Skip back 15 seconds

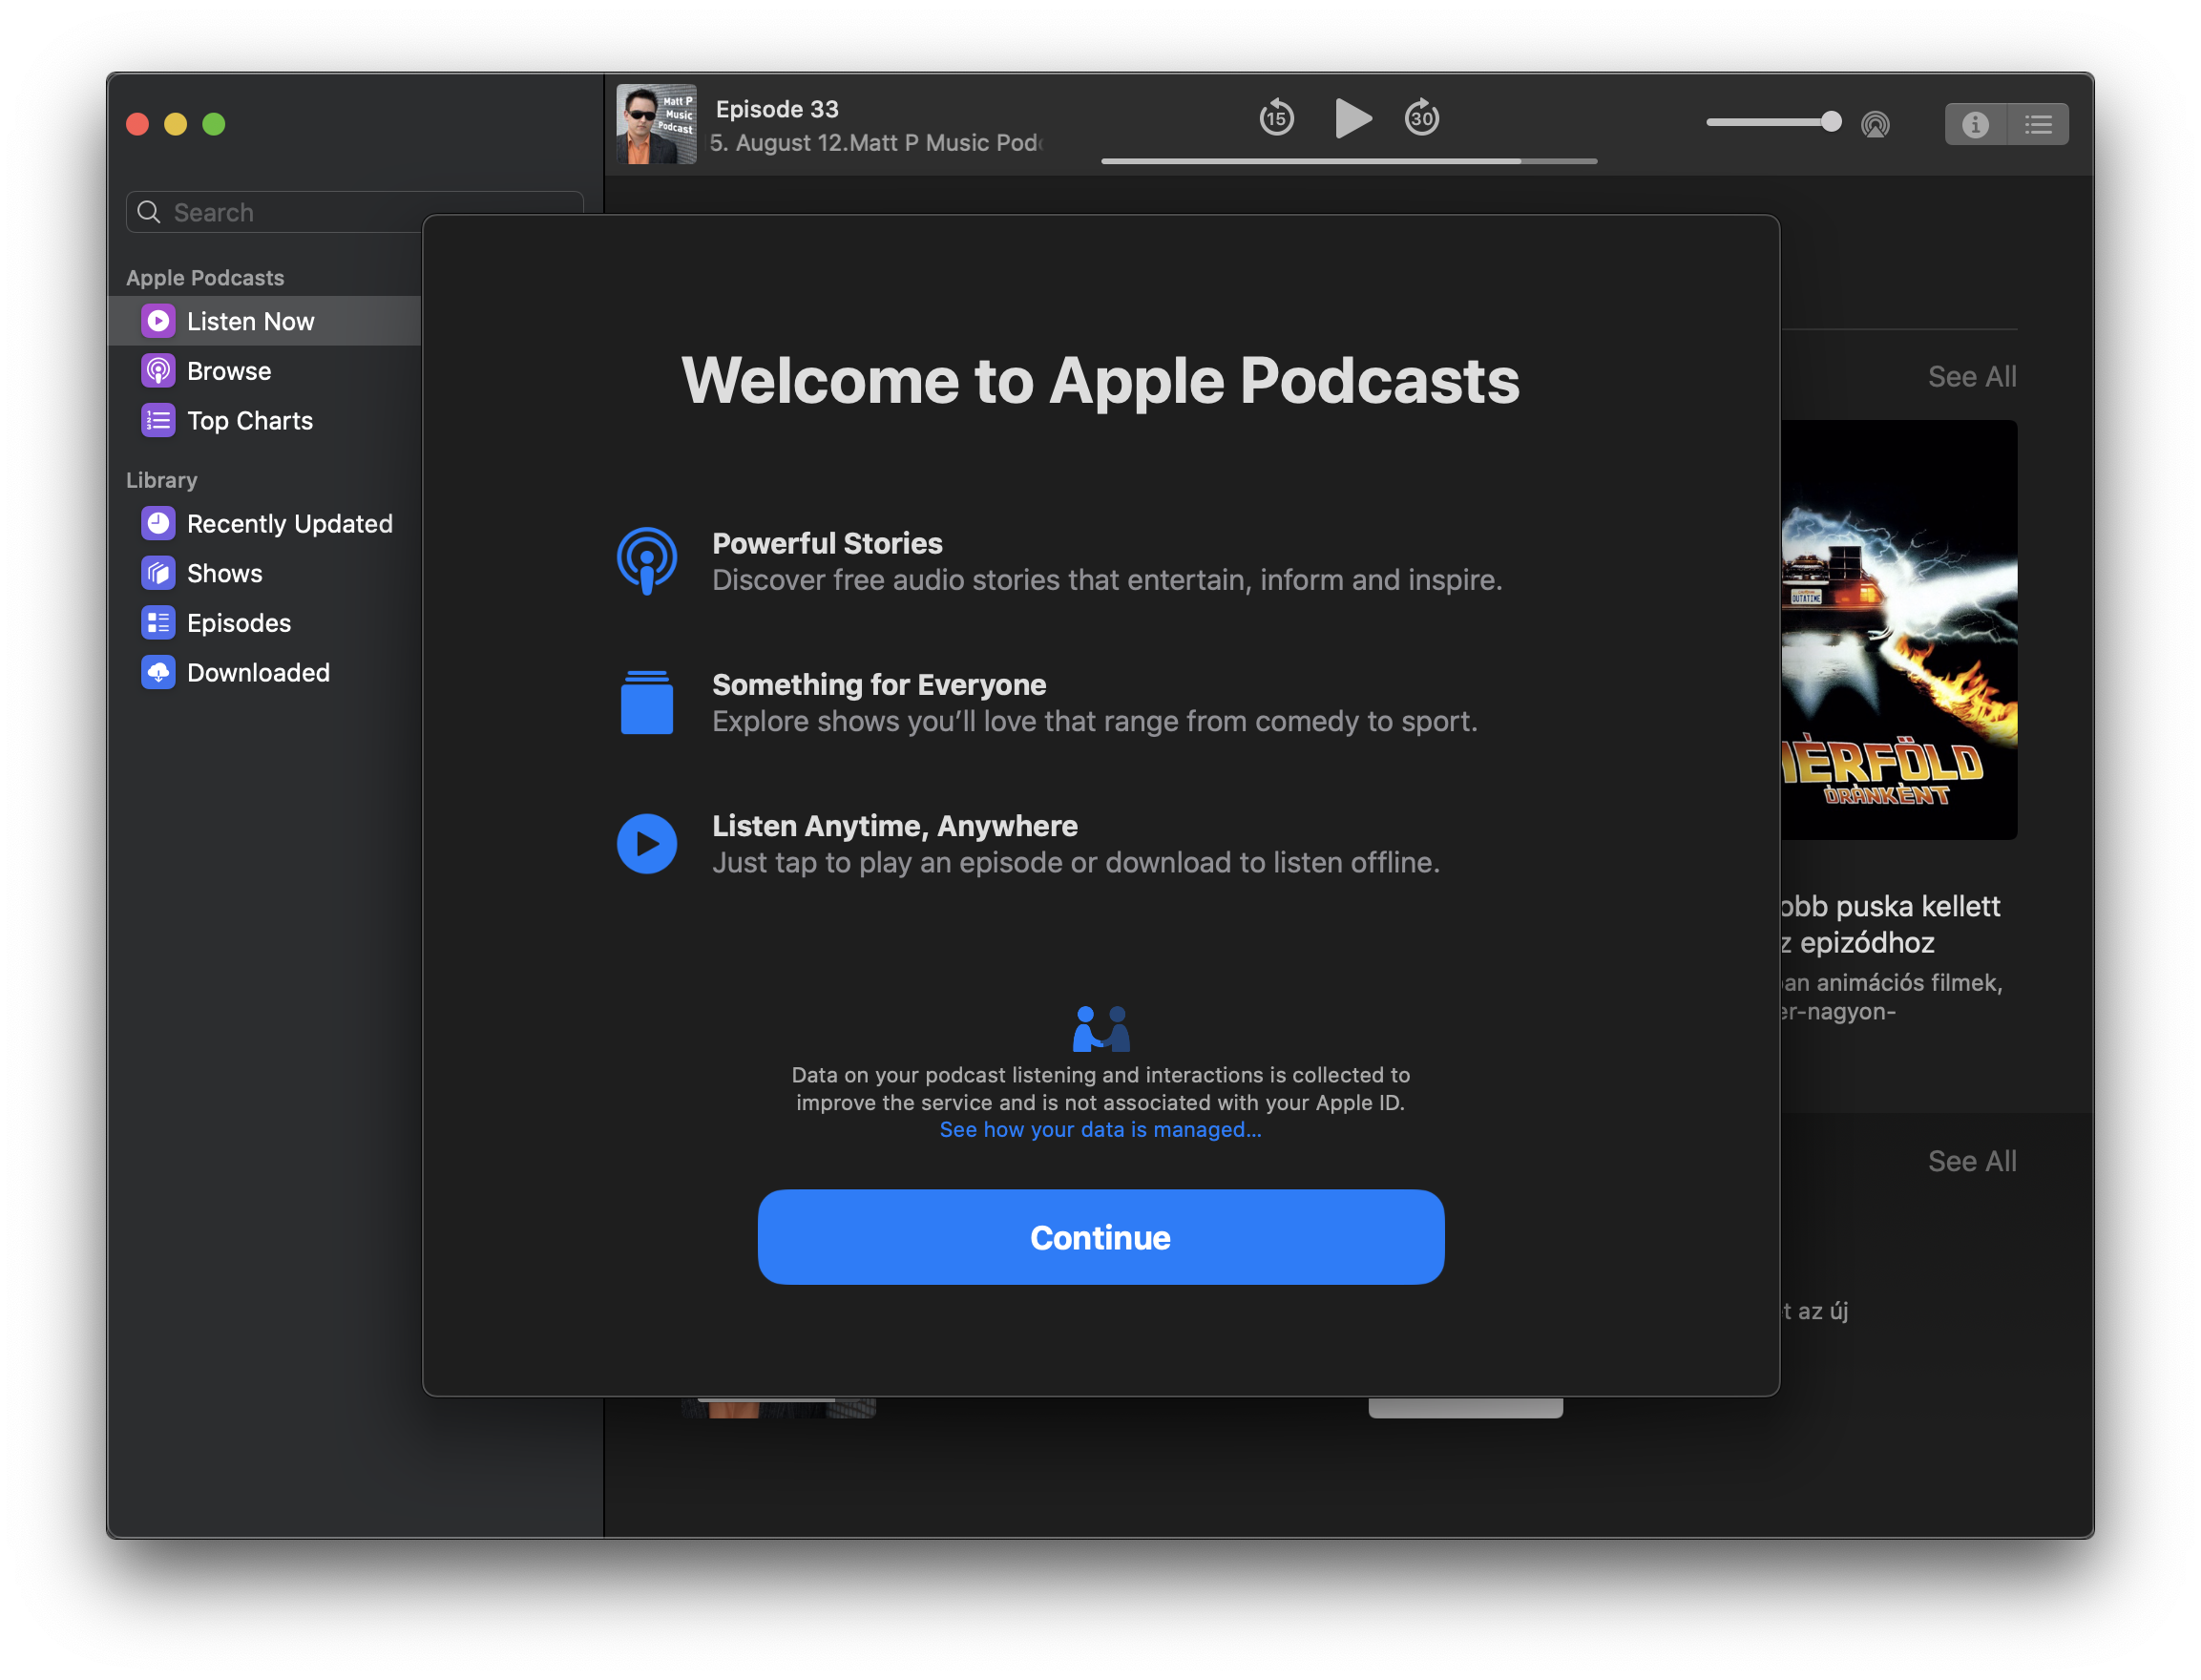coord(1276,118)
